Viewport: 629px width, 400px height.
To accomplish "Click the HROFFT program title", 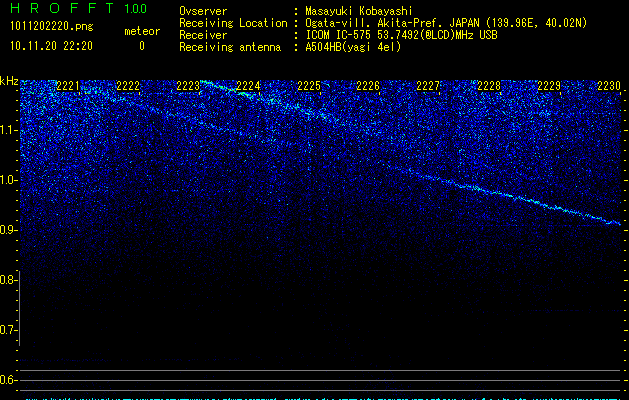I will pos(62,8).
